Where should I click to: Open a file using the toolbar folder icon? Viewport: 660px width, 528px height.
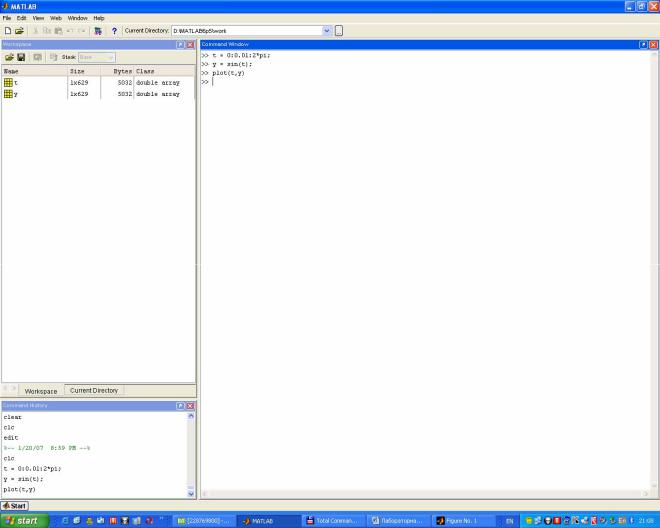19,31
